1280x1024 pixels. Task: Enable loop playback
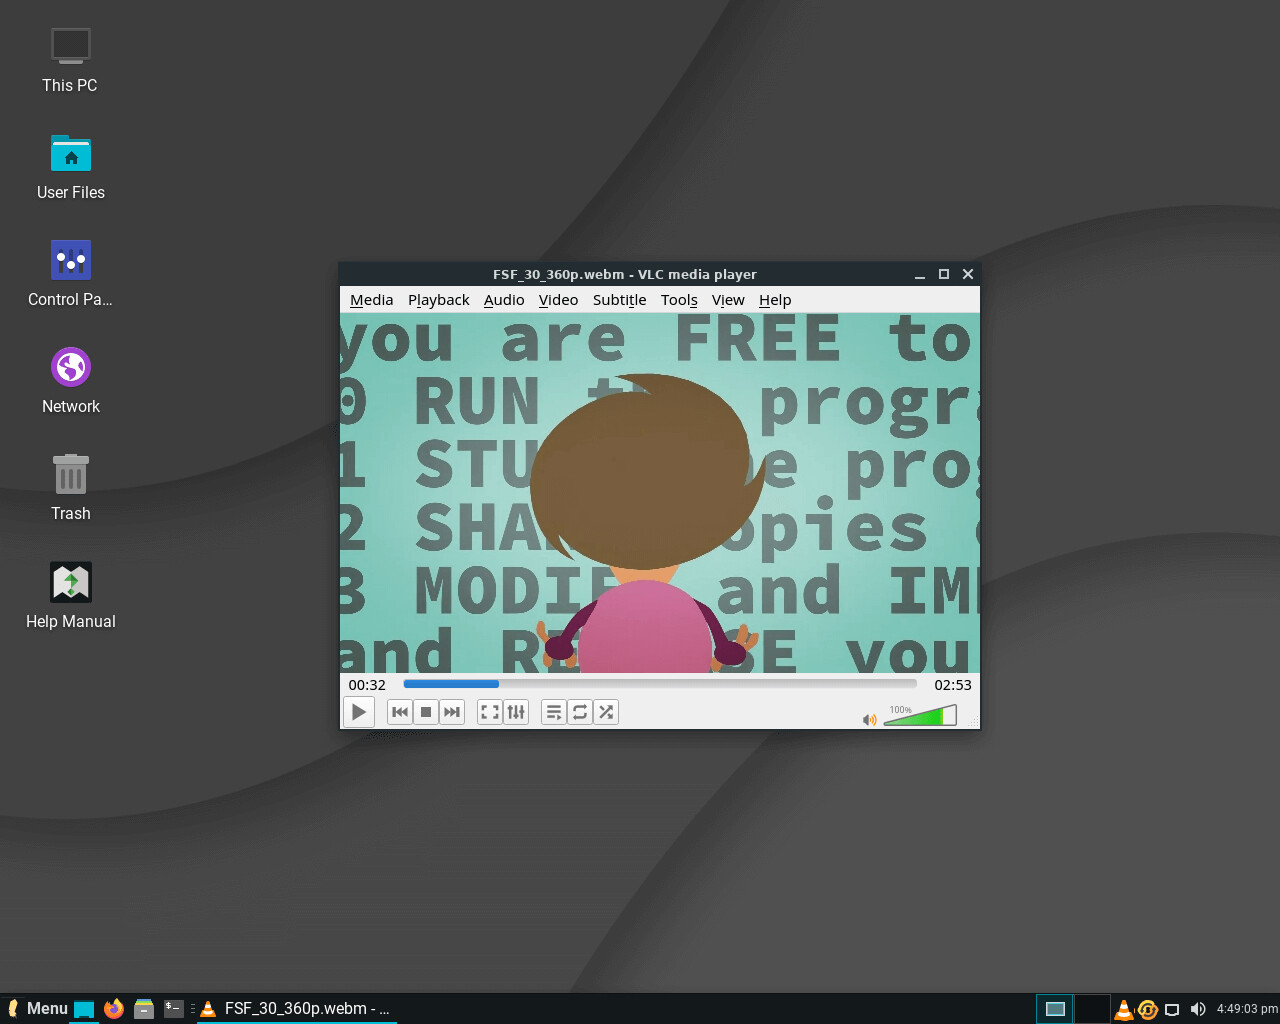pos(580,711)
